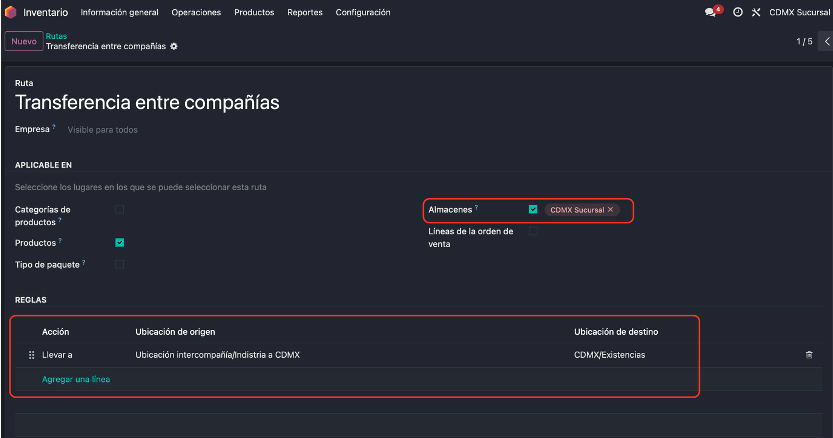Enable the Categorías de productos checkbox

120,210
